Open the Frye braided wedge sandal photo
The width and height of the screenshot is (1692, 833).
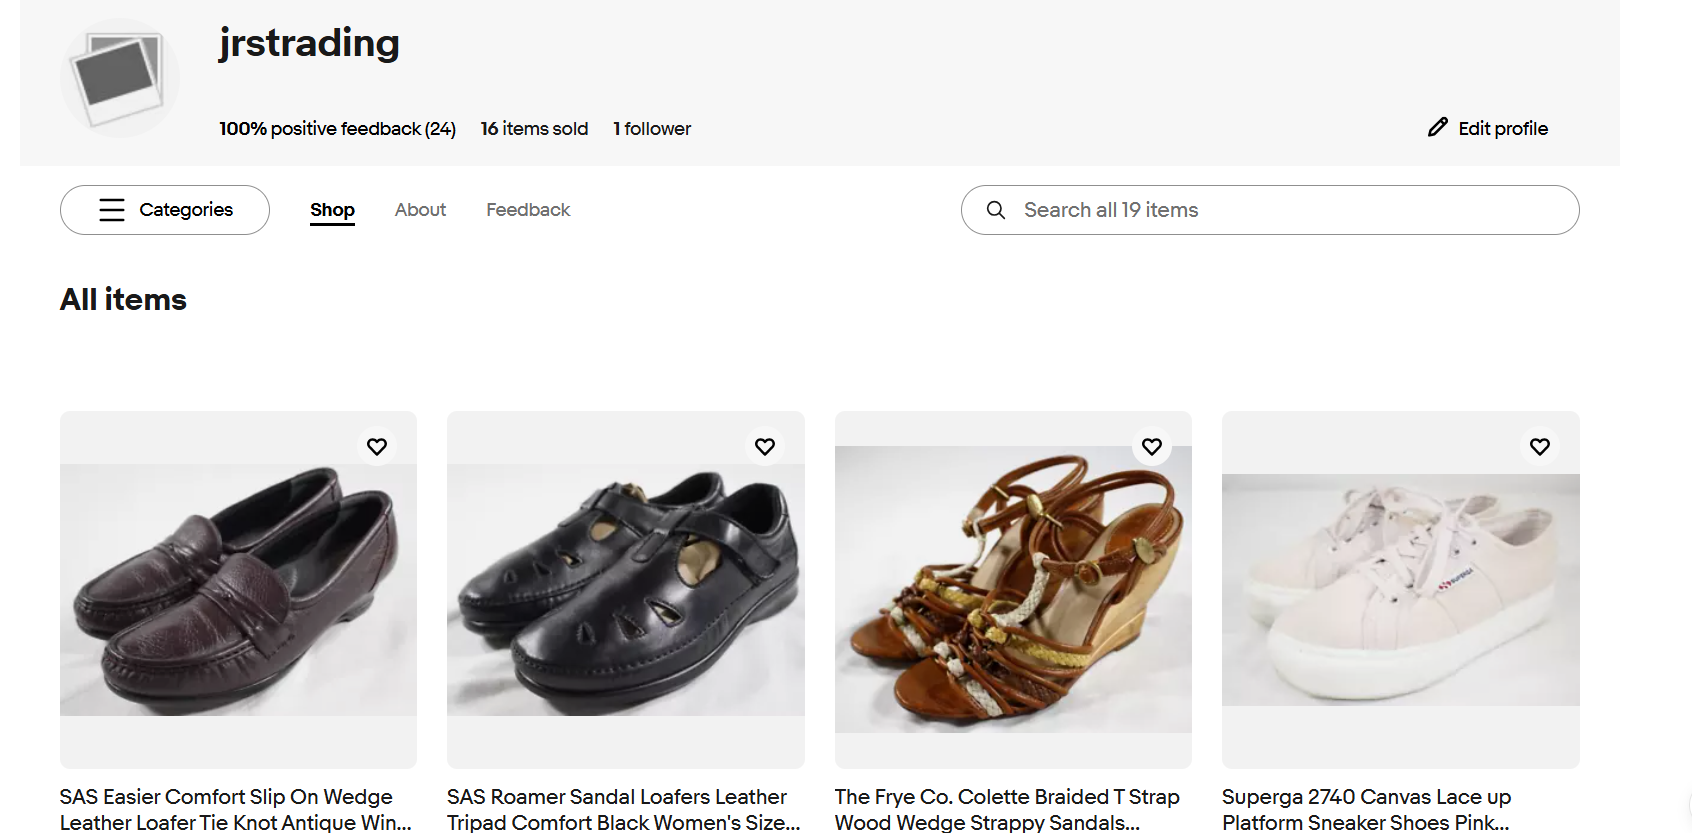point(1013,590)
